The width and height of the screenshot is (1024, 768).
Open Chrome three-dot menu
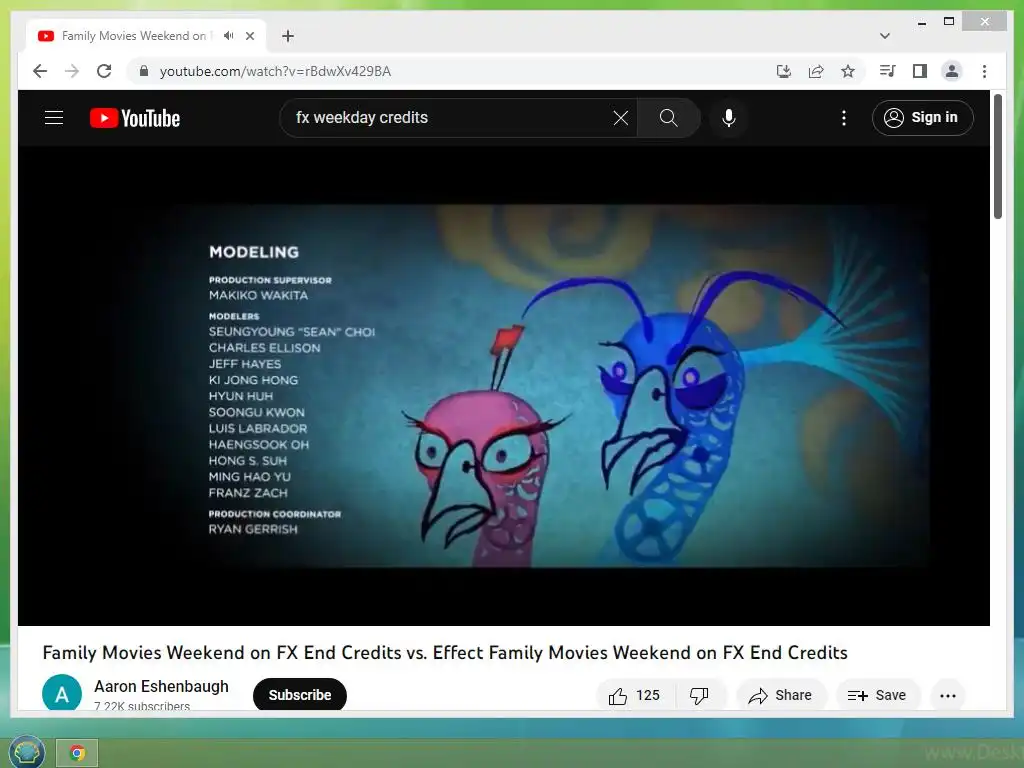tap(984, 71)
